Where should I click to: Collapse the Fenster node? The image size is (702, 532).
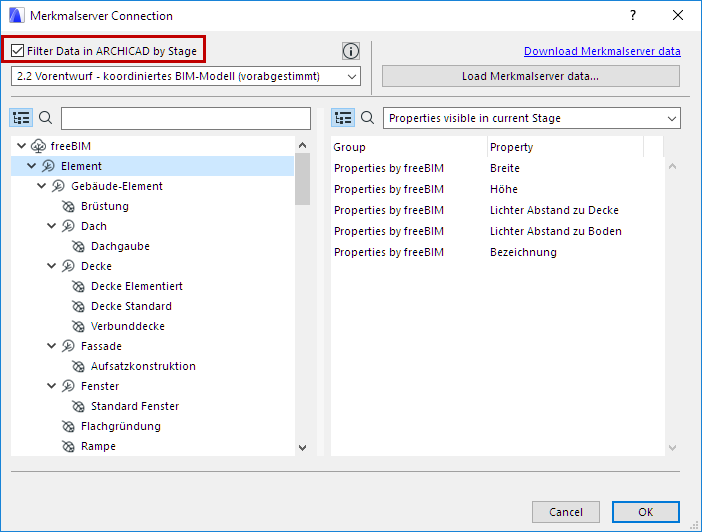(x=51, y=386)
